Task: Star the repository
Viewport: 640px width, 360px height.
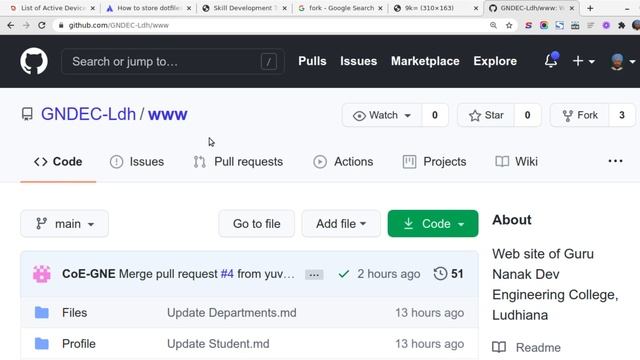Action: 486,115
